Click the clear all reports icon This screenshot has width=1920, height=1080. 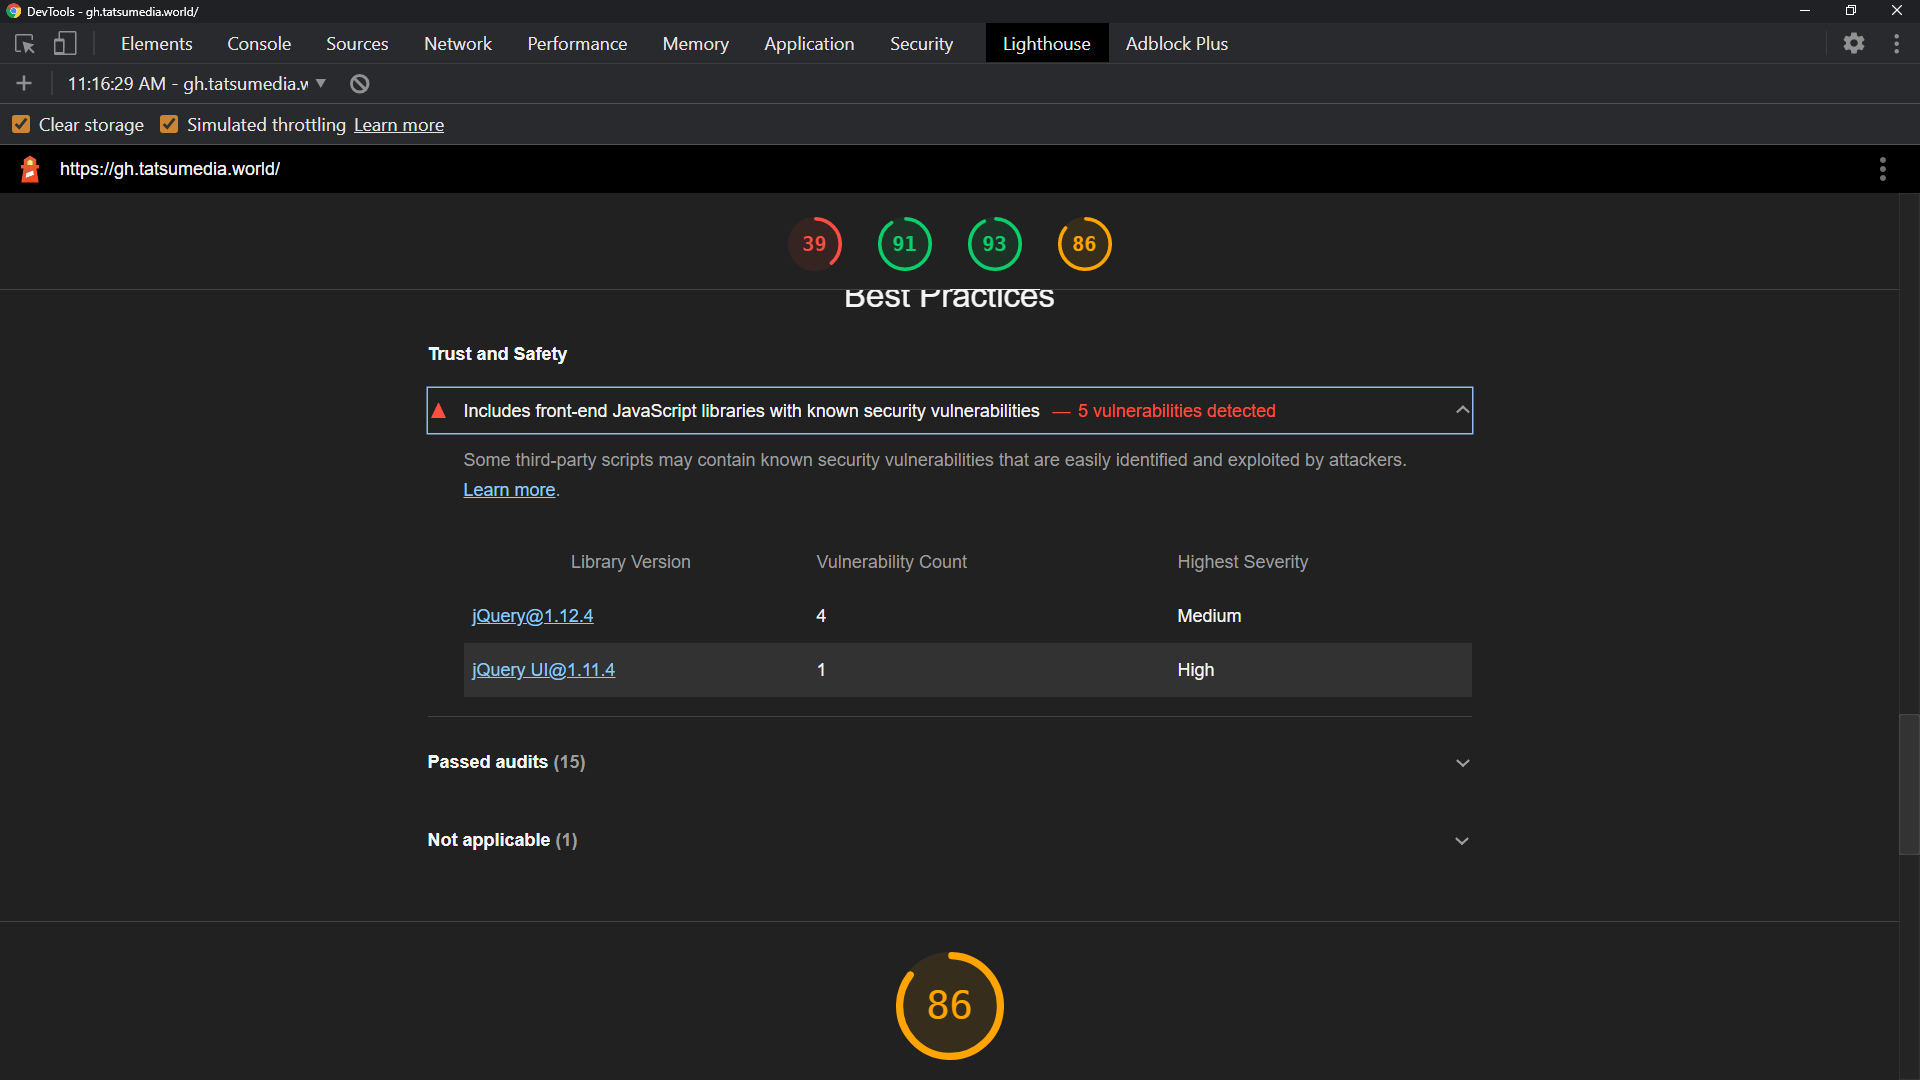coord(359,84)
